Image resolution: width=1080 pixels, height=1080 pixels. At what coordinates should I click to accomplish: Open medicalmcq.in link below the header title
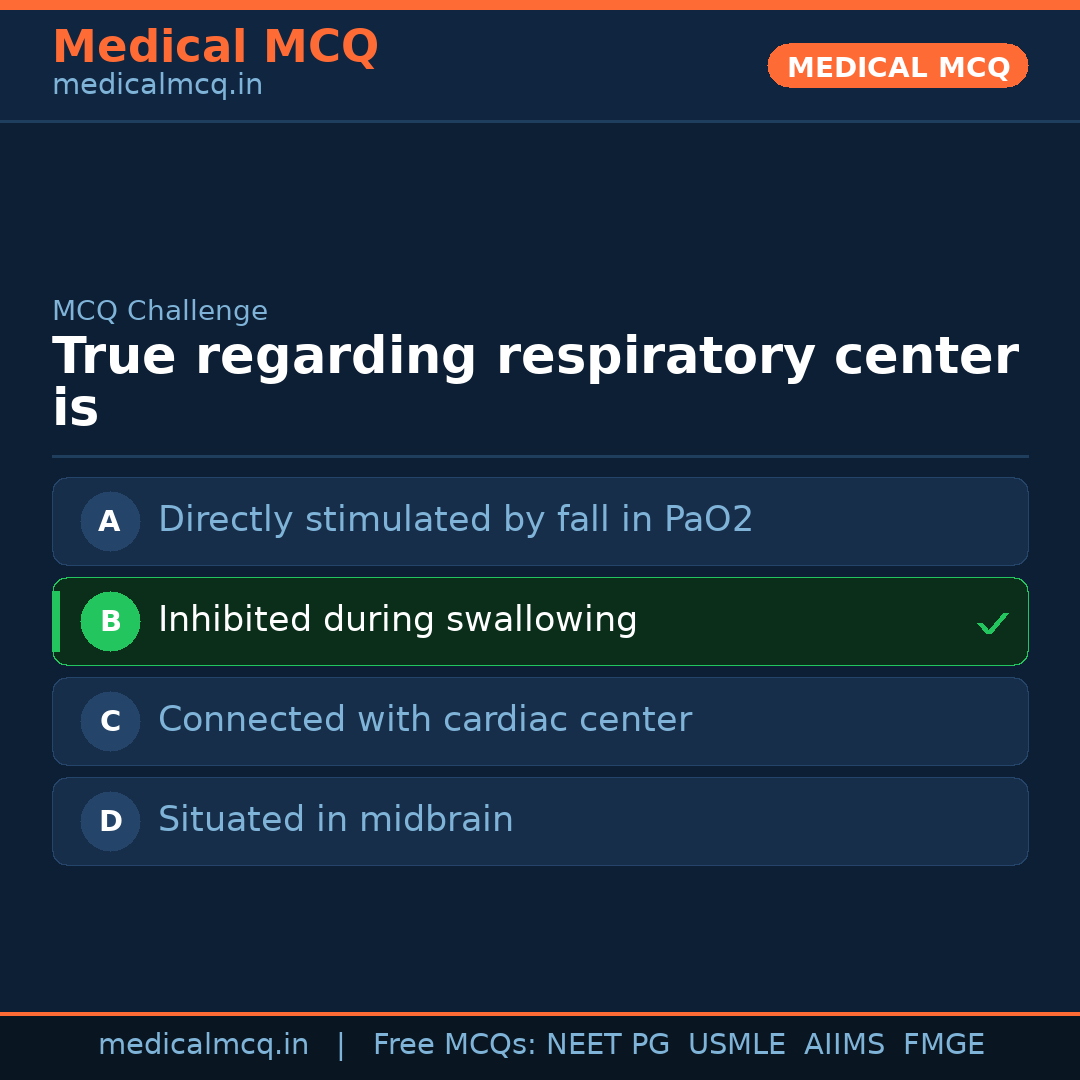[157, 86]
